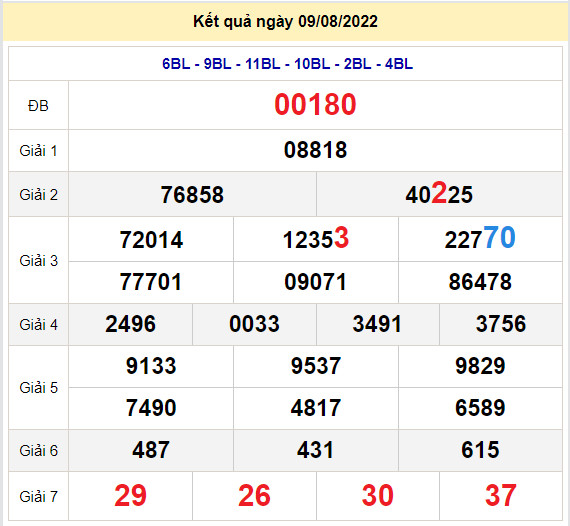Click Giải 6 number 431
The image size is (570, 526).
[315, 450]
